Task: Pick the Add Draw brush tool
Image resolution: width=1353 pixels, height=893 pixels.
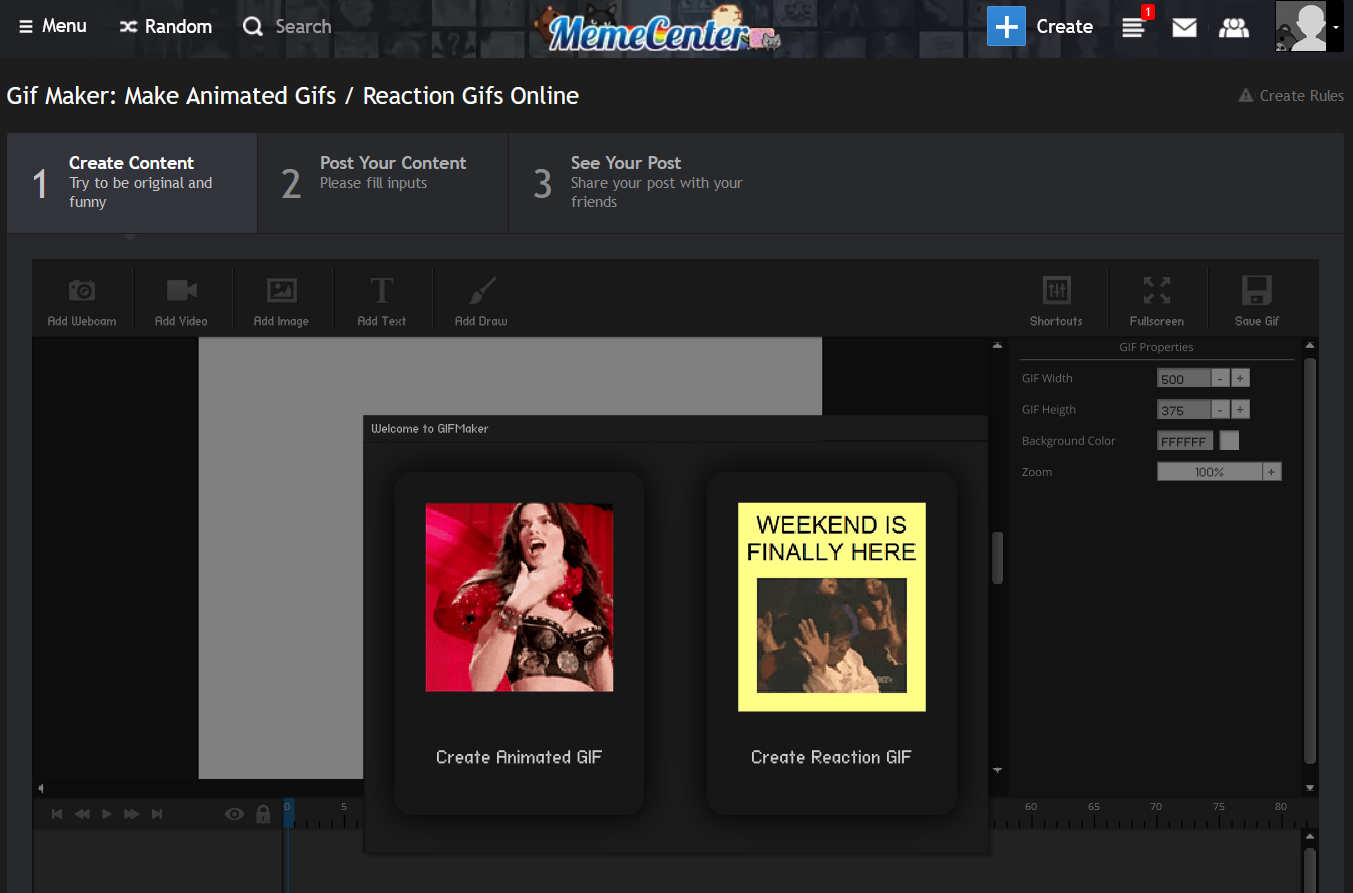Action: tap(481, 291)
